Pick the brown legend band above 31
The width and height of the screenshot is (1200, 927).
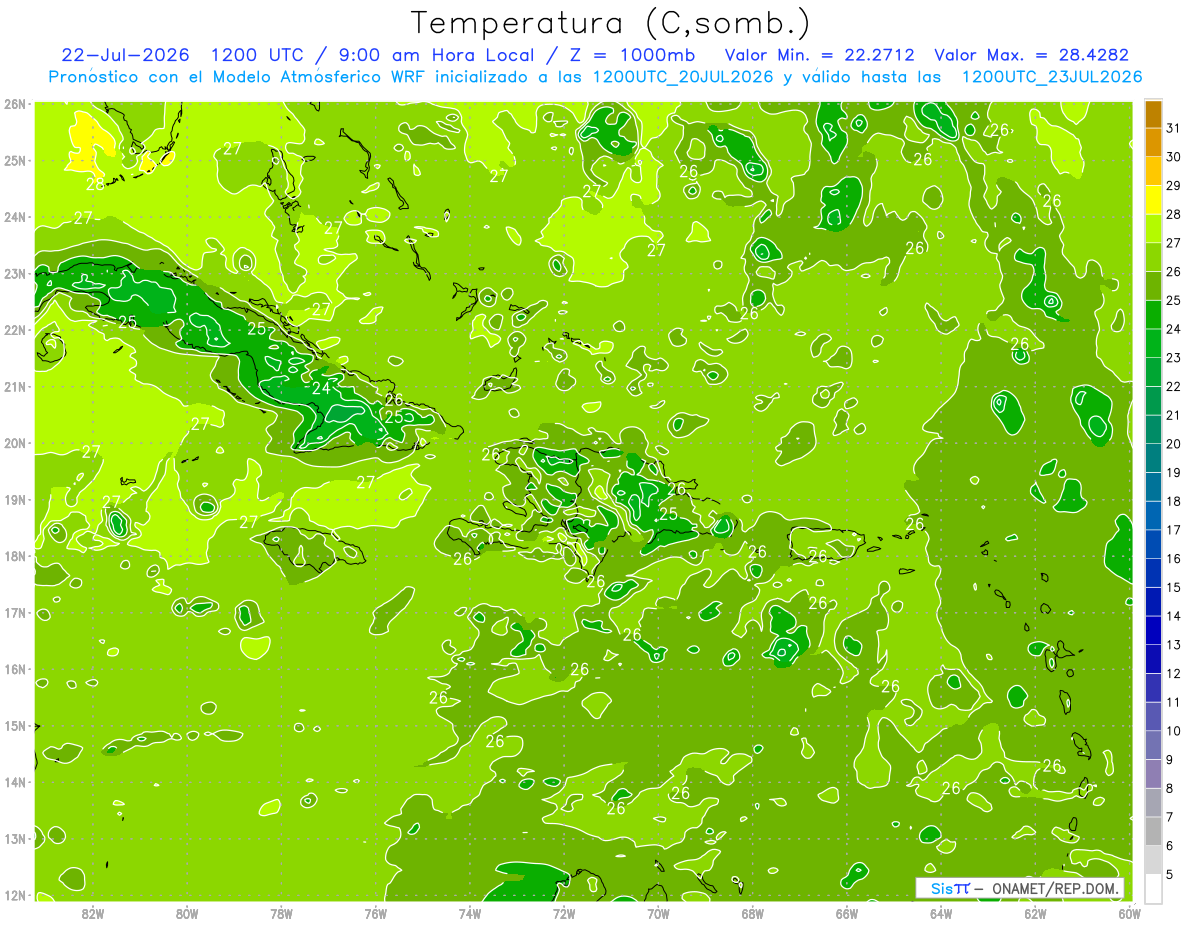(1152, 115)
